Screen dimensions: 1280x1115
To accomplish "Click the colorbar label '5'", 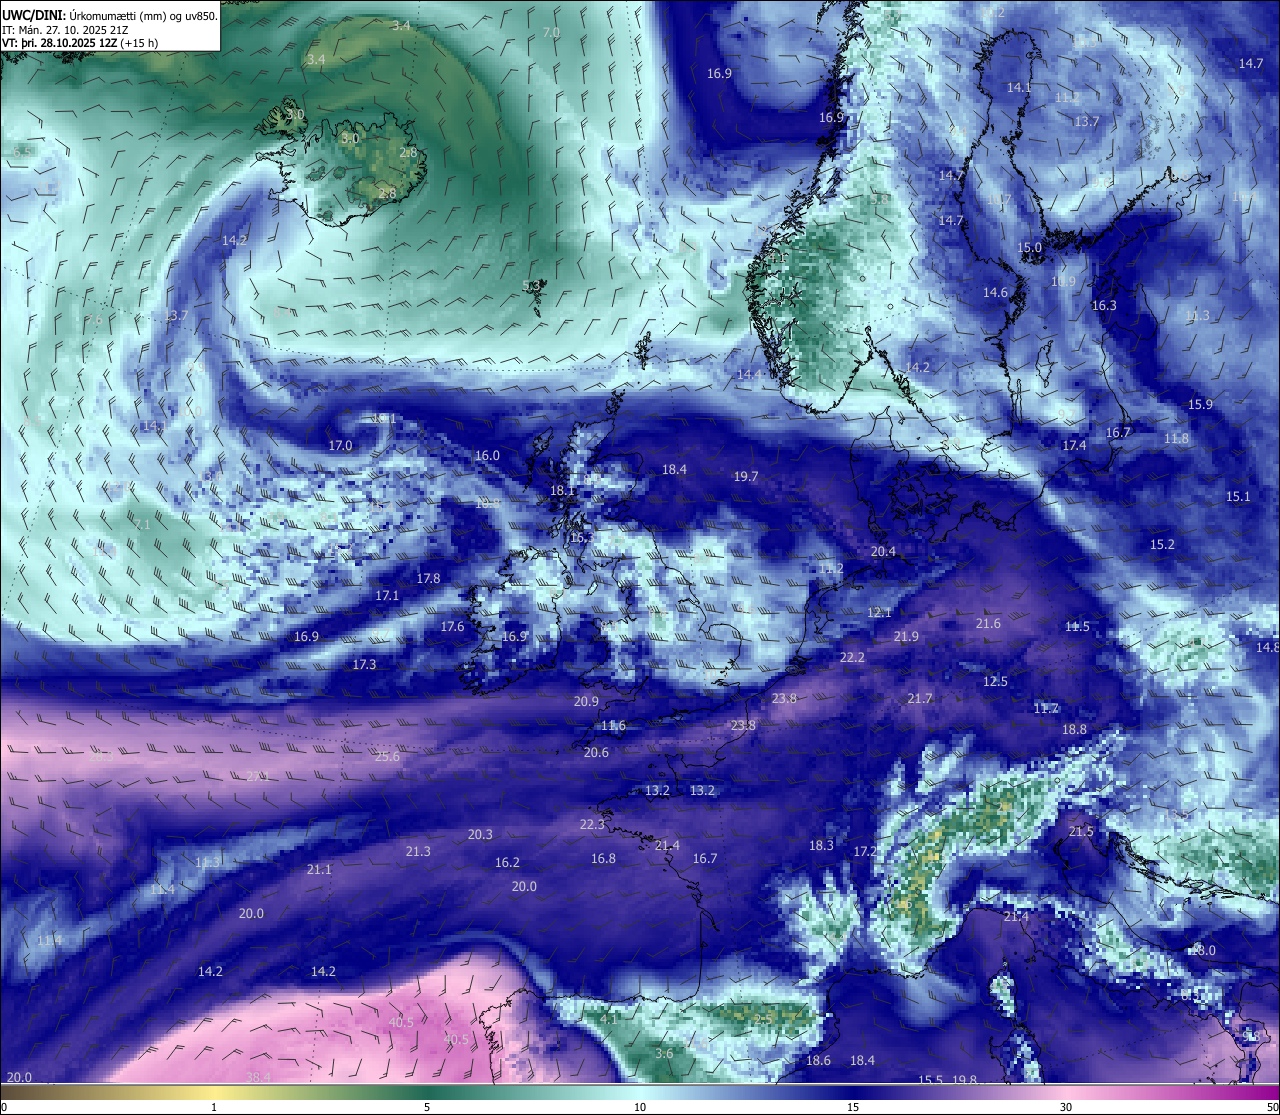I will click(x=427, y=1107).
